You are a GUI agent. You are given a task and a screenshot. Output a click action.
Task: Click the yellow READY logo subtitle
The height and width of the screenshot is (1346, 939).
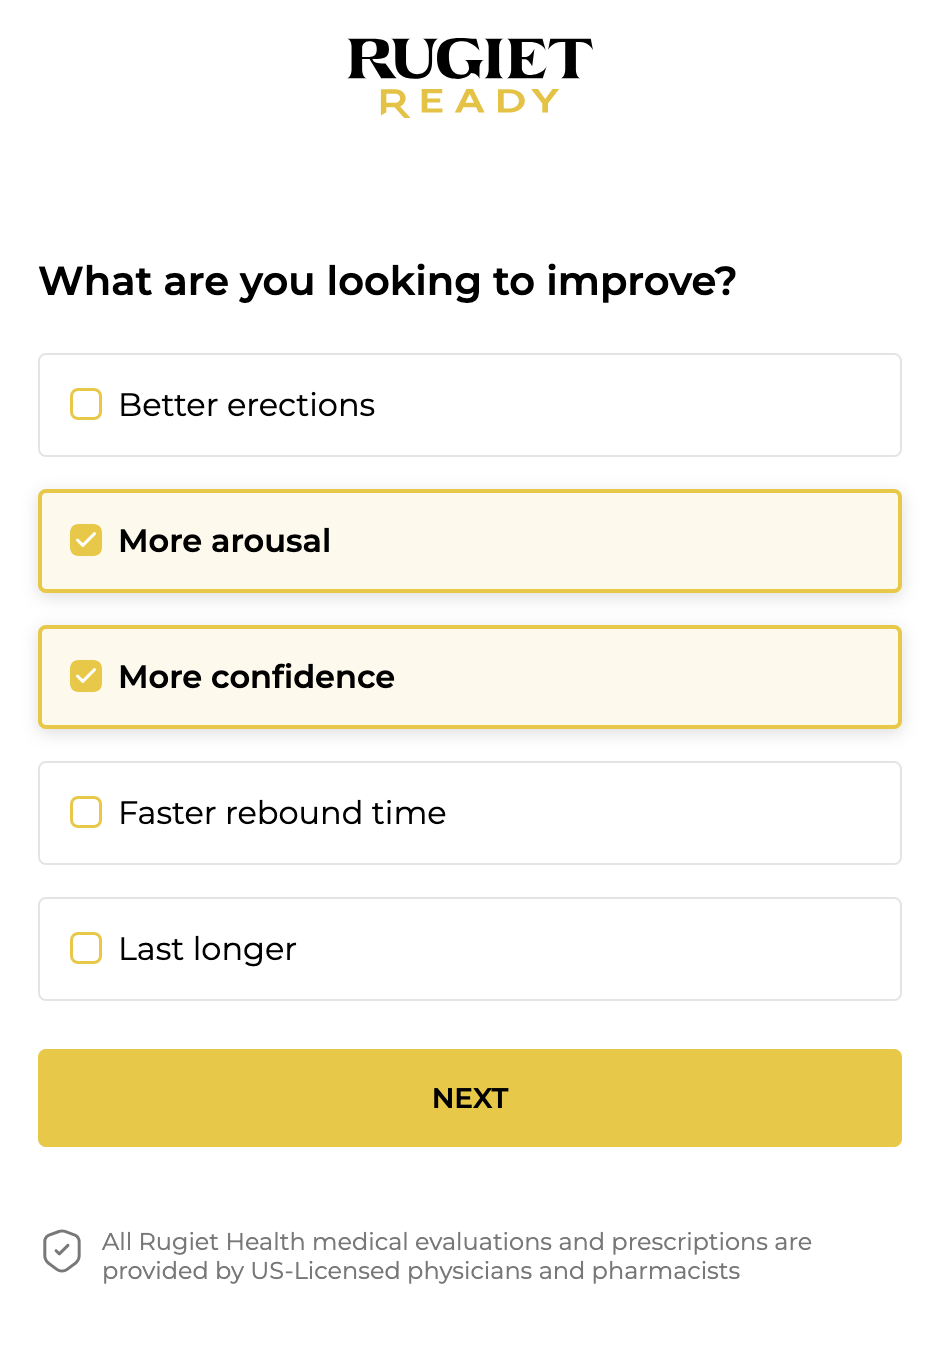click(x=469, y=102)
